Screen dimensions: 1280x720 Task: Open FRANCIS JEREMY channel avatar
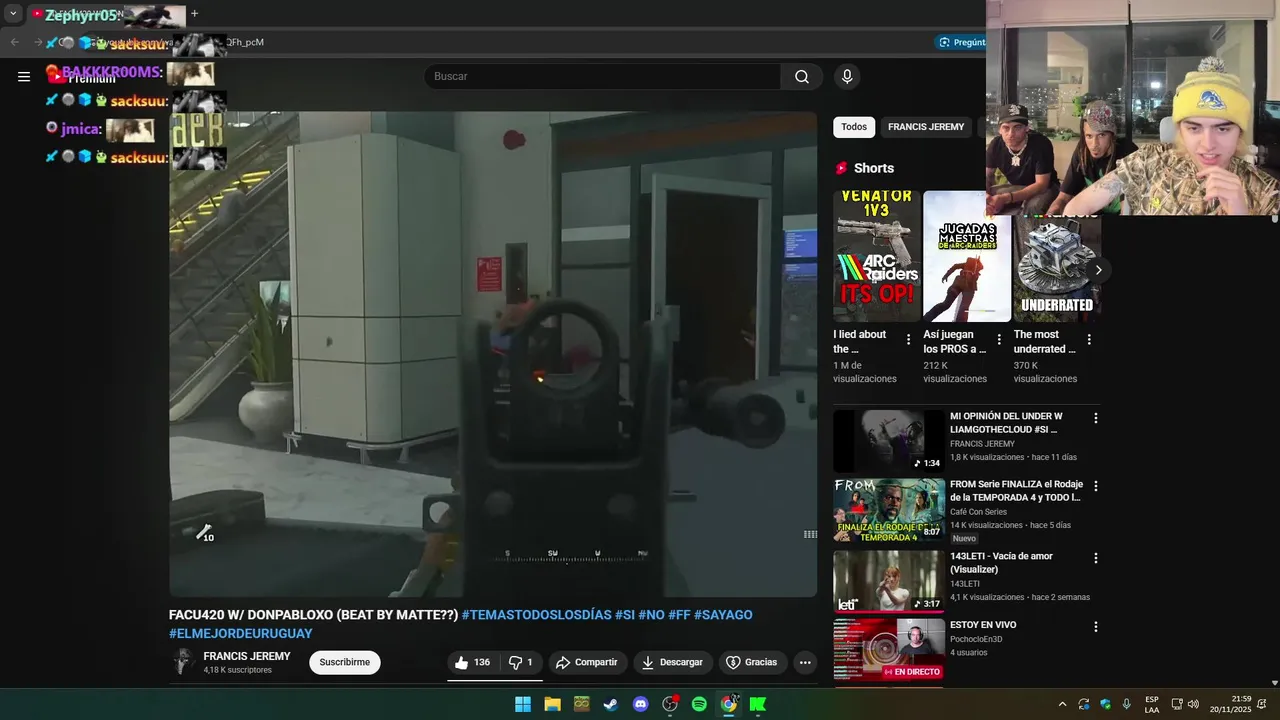click(x=182, y=662)
